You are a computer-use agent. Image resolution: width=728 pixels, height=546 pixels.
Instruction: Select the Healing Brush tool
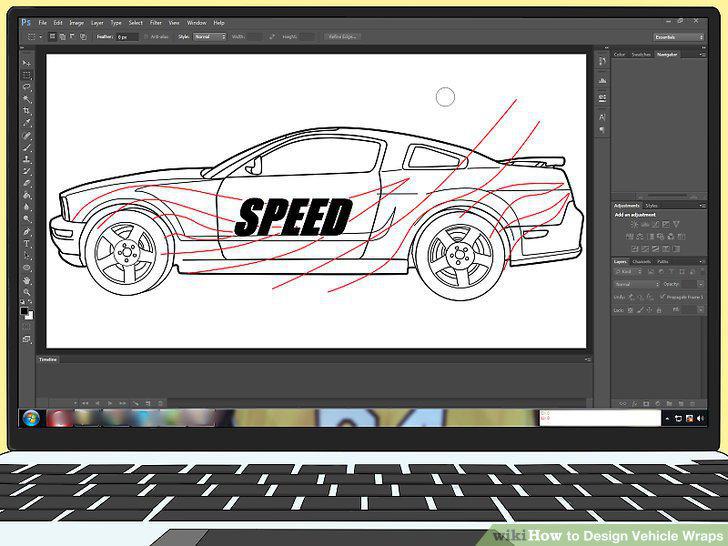click(26, 136)
